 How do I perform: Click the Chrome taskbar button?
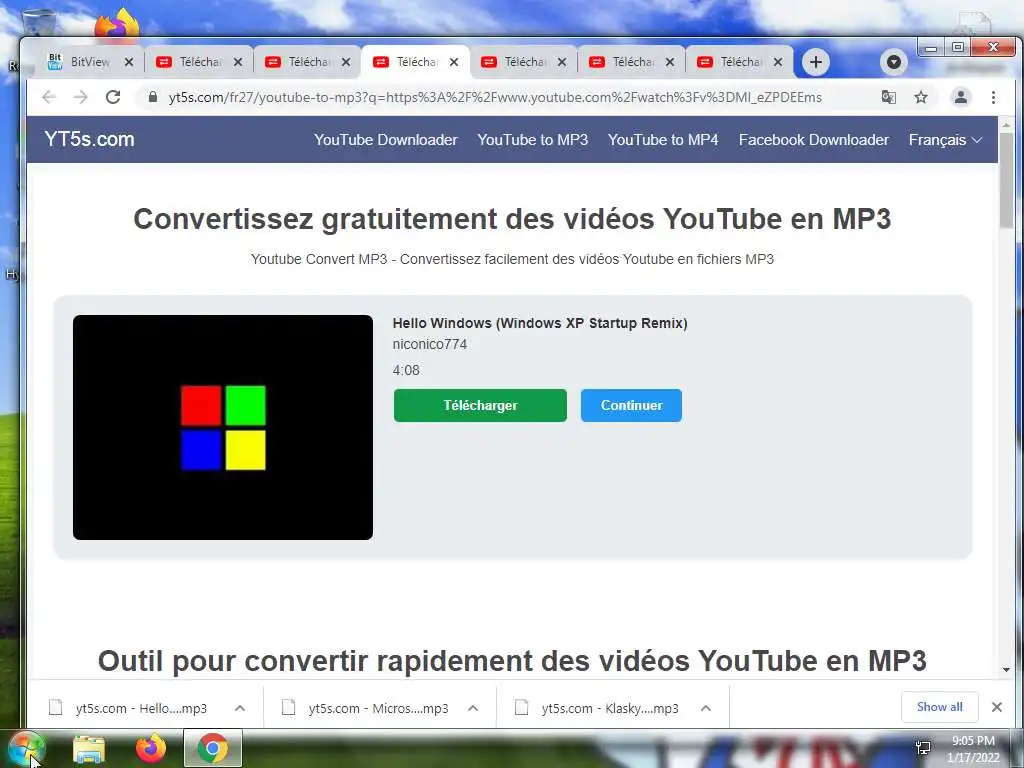(213, 748)
